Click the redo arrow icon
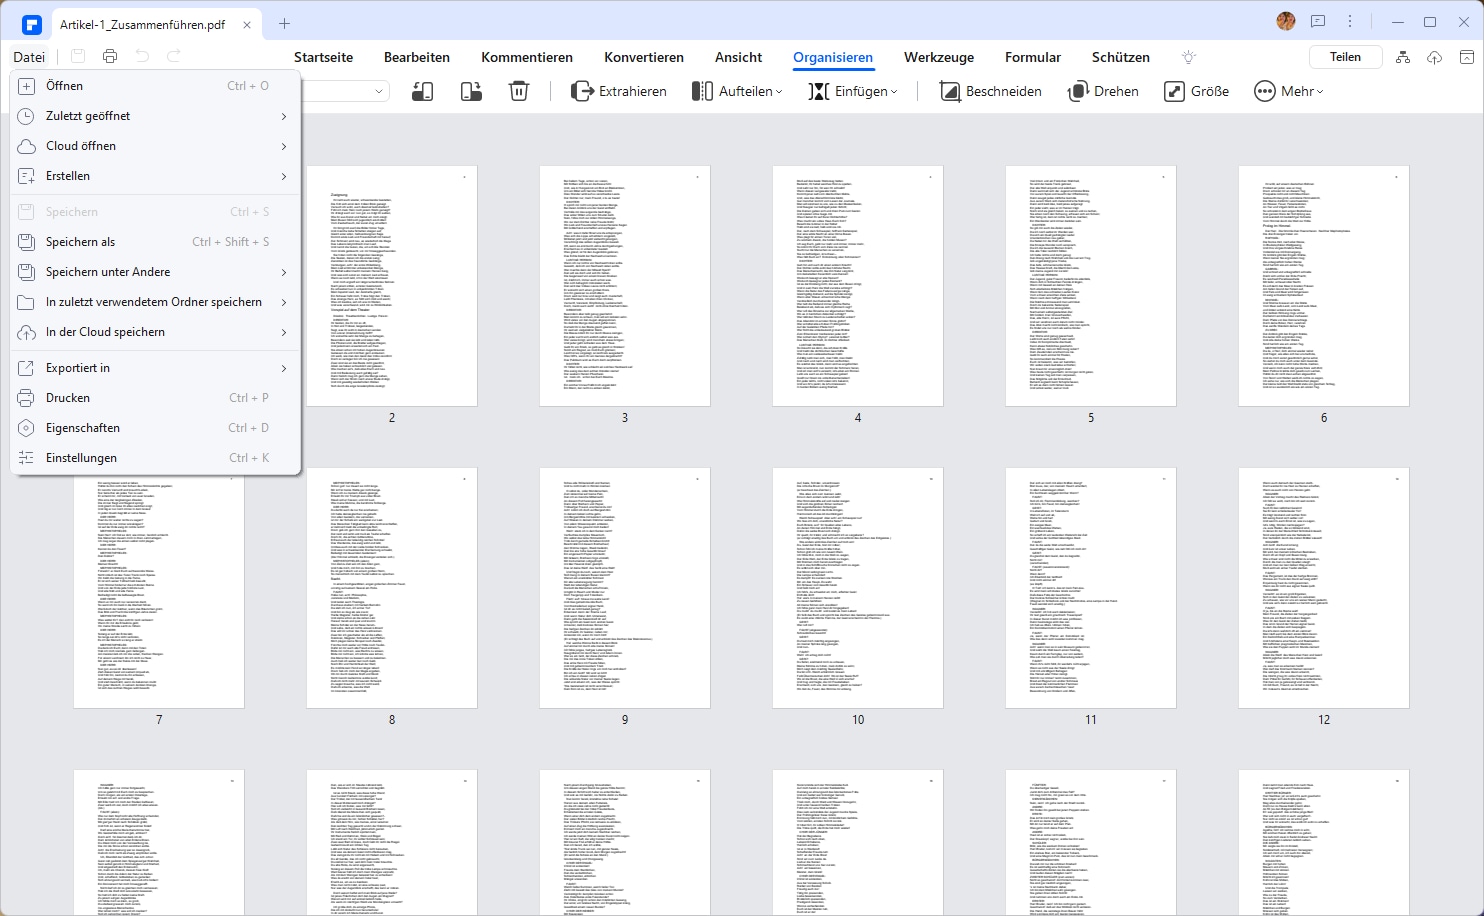1484x916 pixels. (x=174, y=57)
